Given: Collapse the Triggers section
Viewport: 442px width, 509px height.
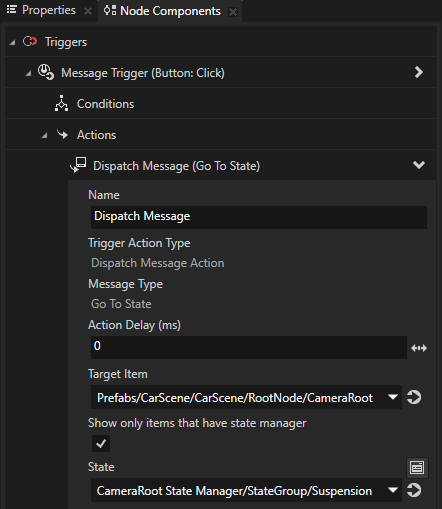Looking at the screenshot, I should click(x=13, y=43).
